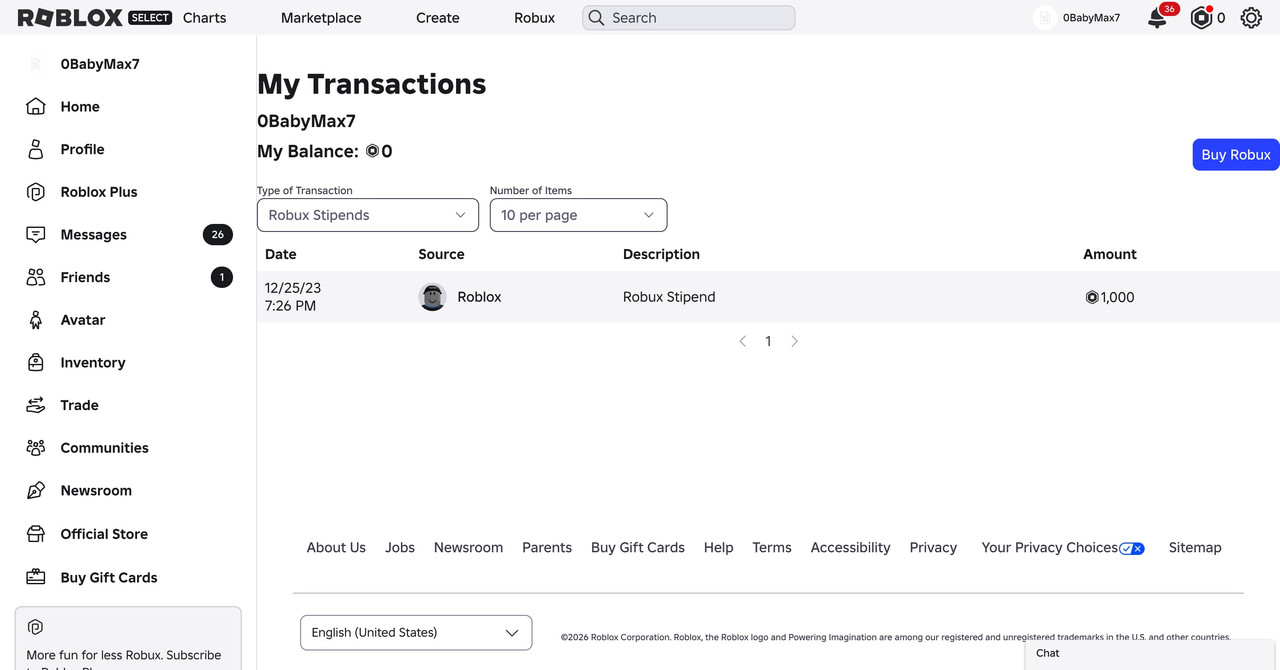Go to the next transactions page arrow
This screenshot has width=1280, height=670.
(795, 341)
